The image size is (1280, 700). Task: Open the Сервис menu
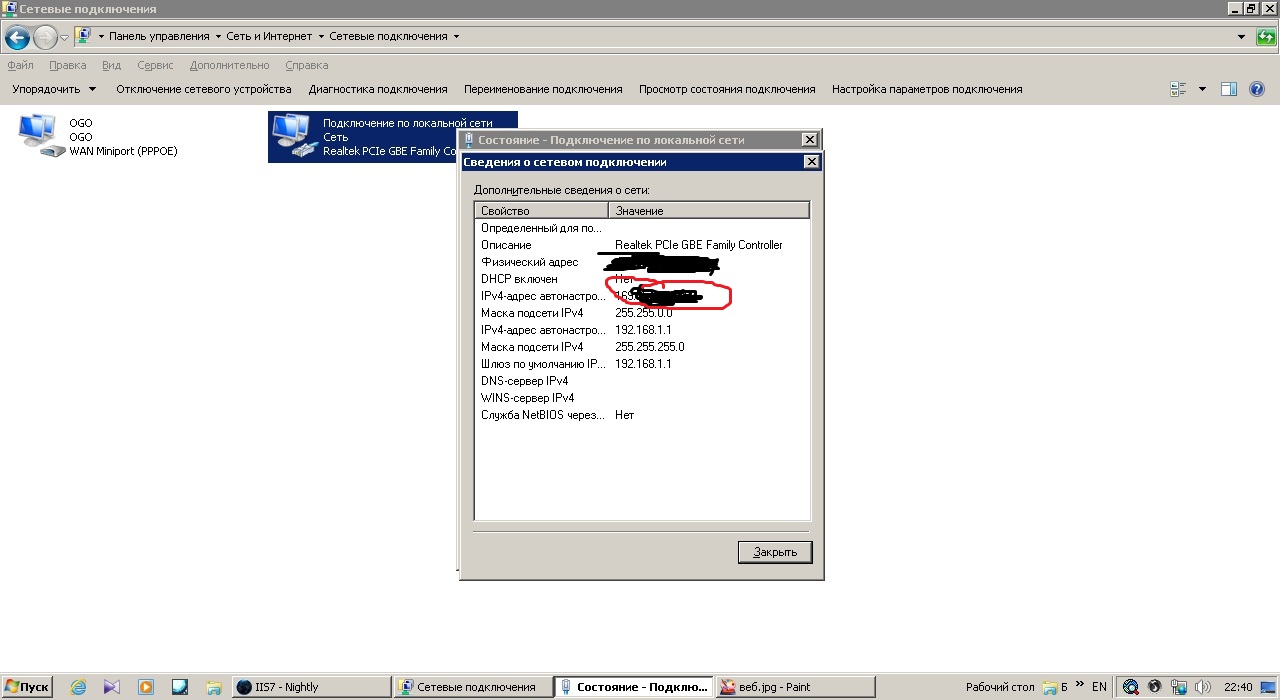tap(155, 65)
